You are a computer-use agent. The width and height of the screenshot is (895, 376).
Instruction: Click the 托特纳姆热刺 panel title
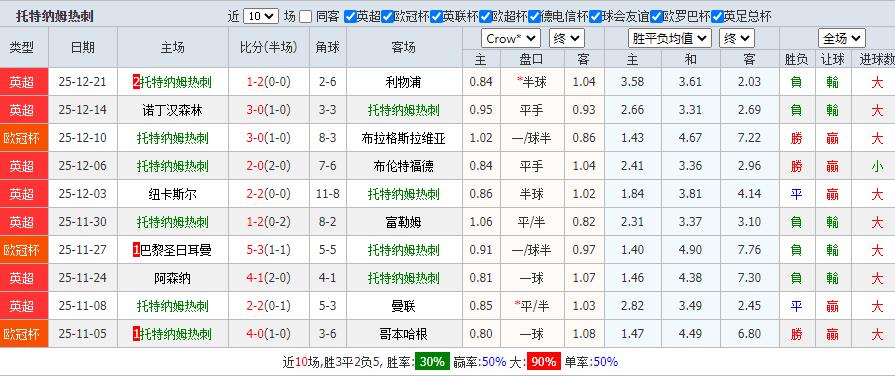coord(55,17)
